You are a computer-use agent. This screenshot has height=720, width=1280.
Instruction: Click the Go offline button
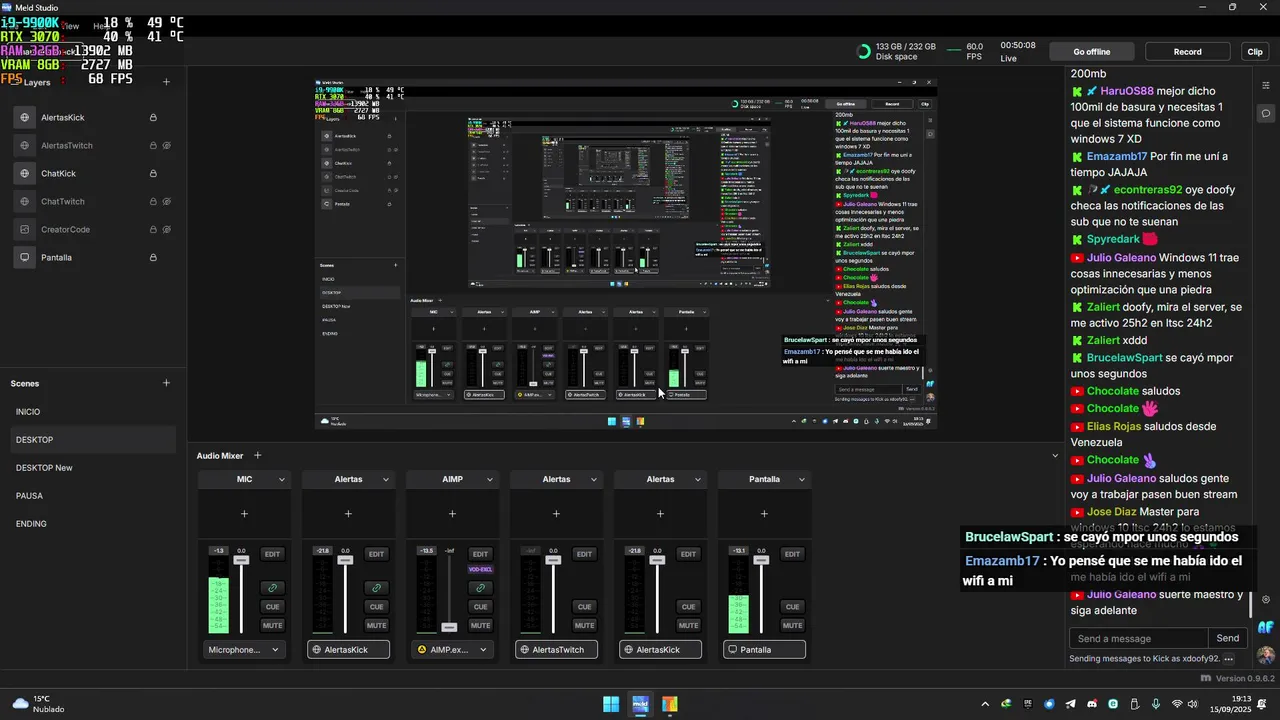pos(1091,52)
